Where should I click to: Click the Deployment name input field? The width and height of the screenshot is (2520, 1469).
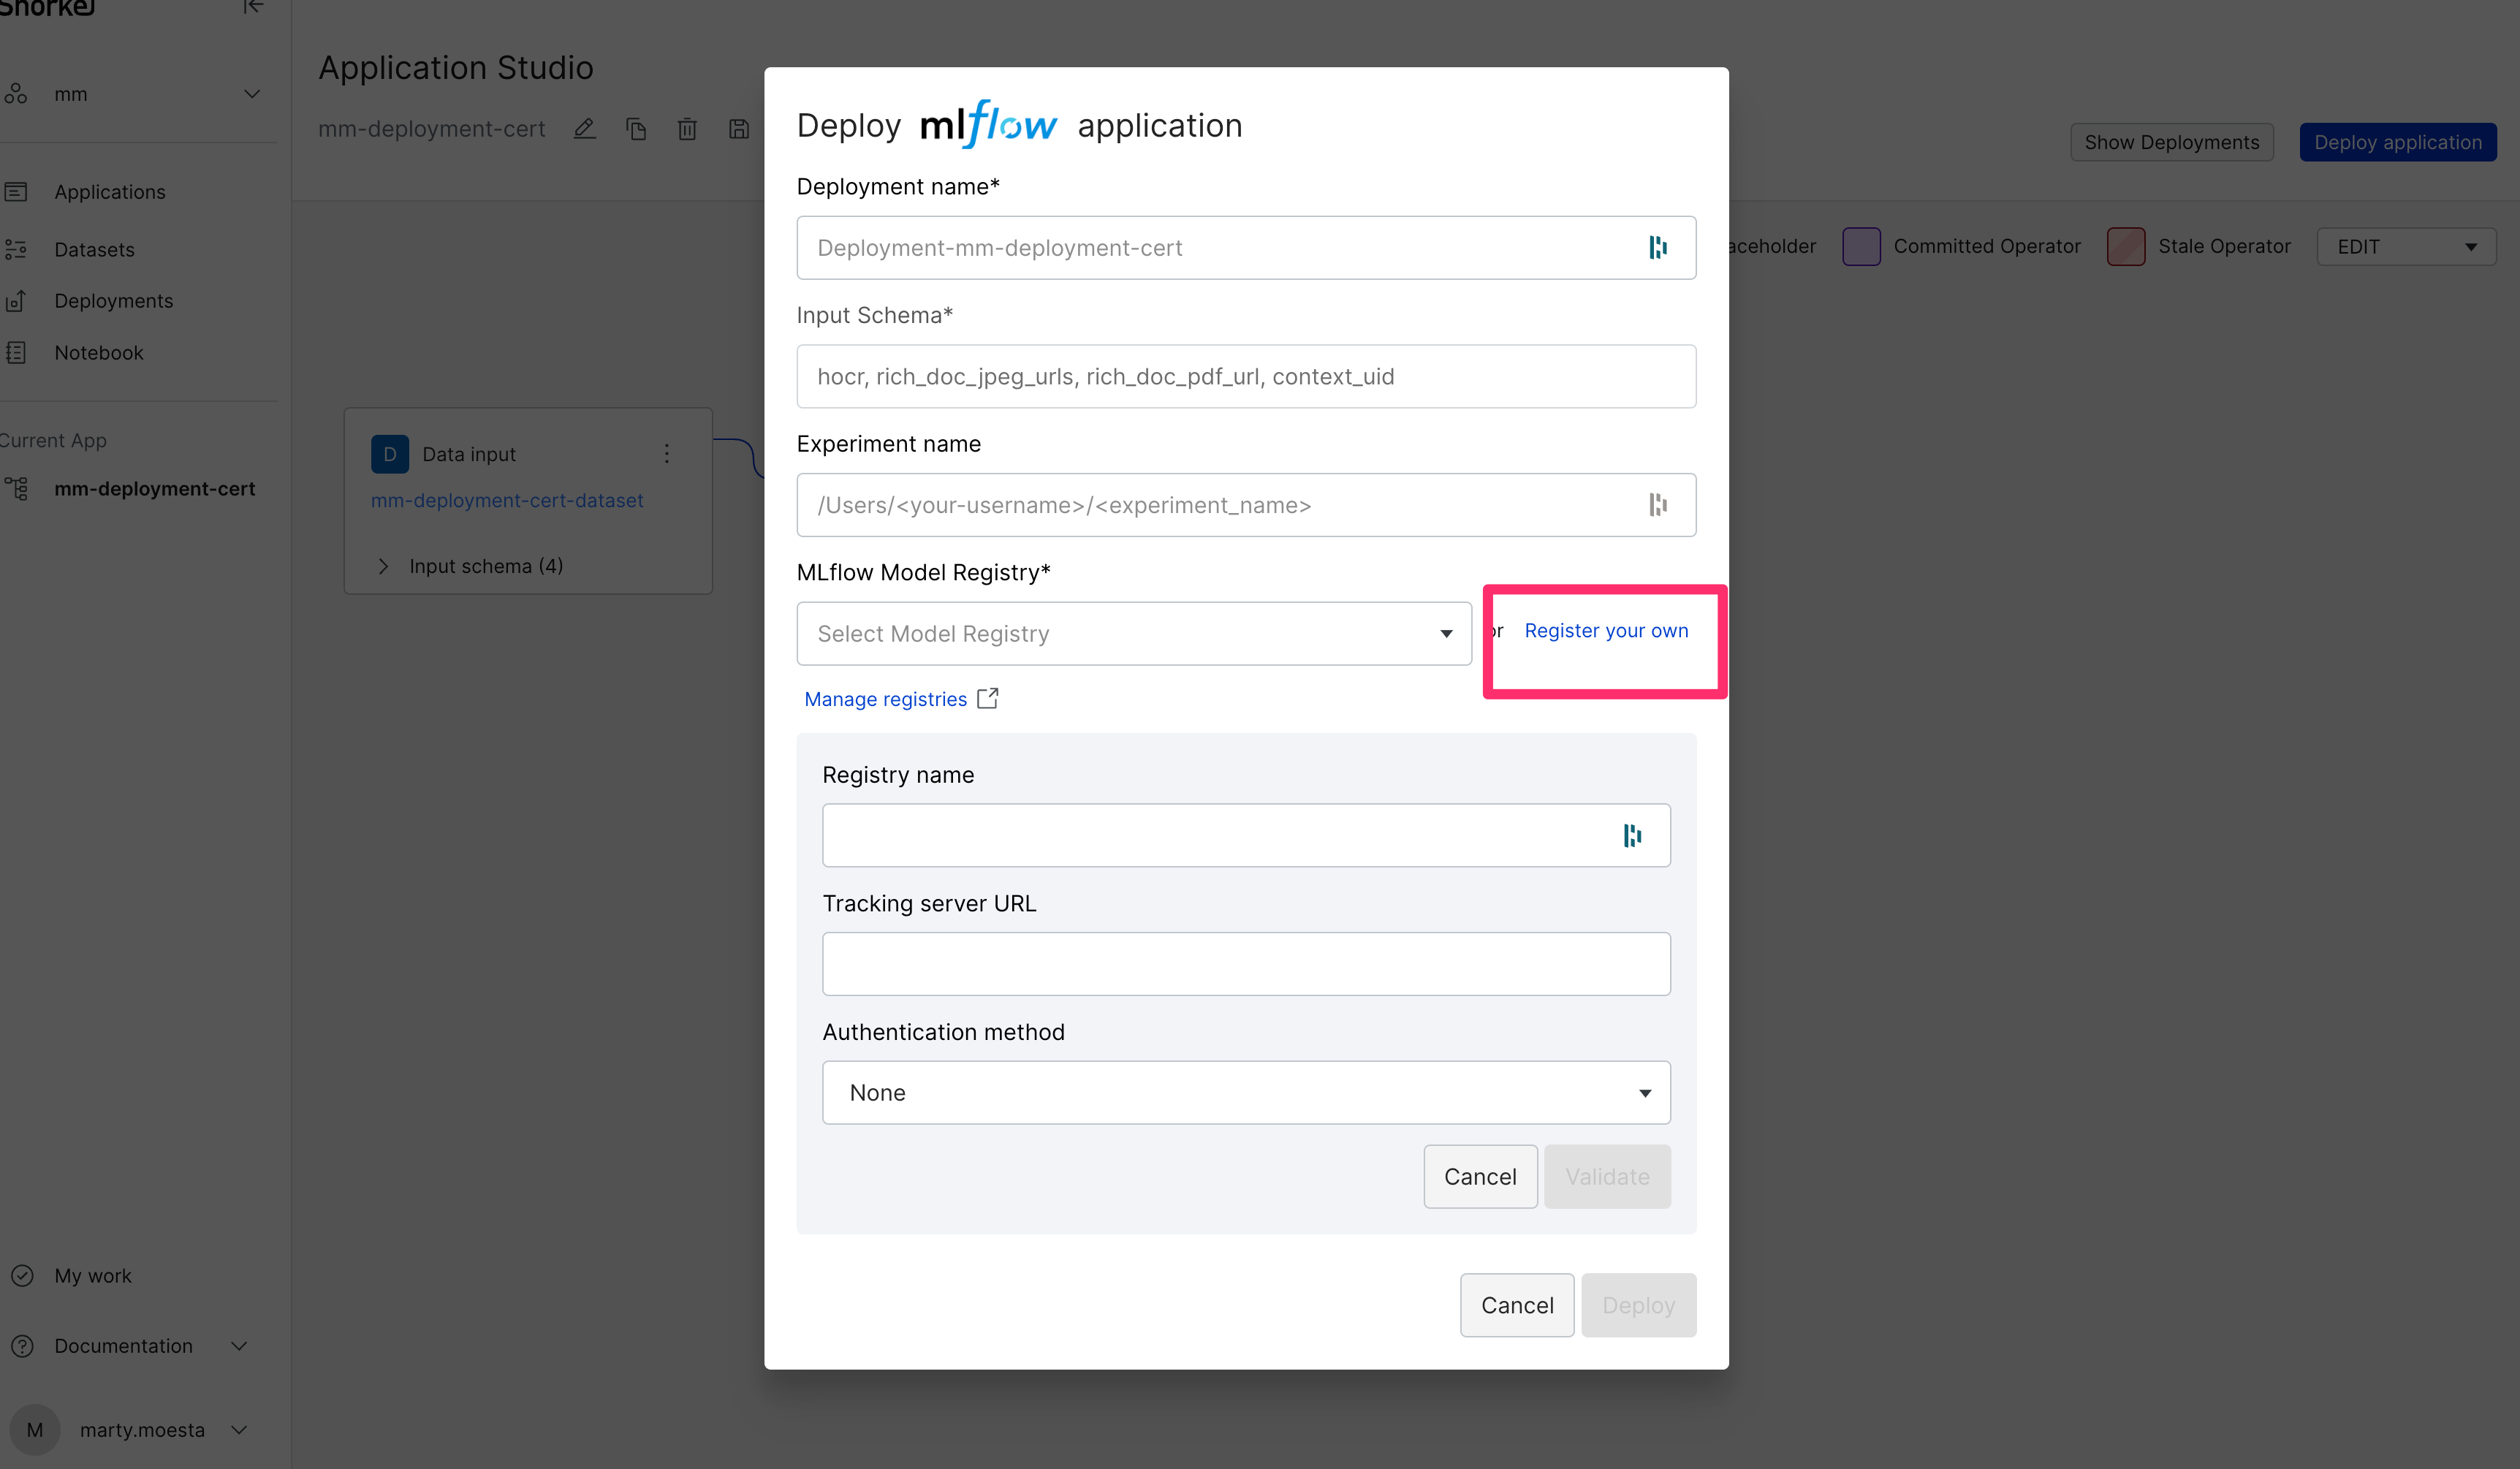[1246, 248]
